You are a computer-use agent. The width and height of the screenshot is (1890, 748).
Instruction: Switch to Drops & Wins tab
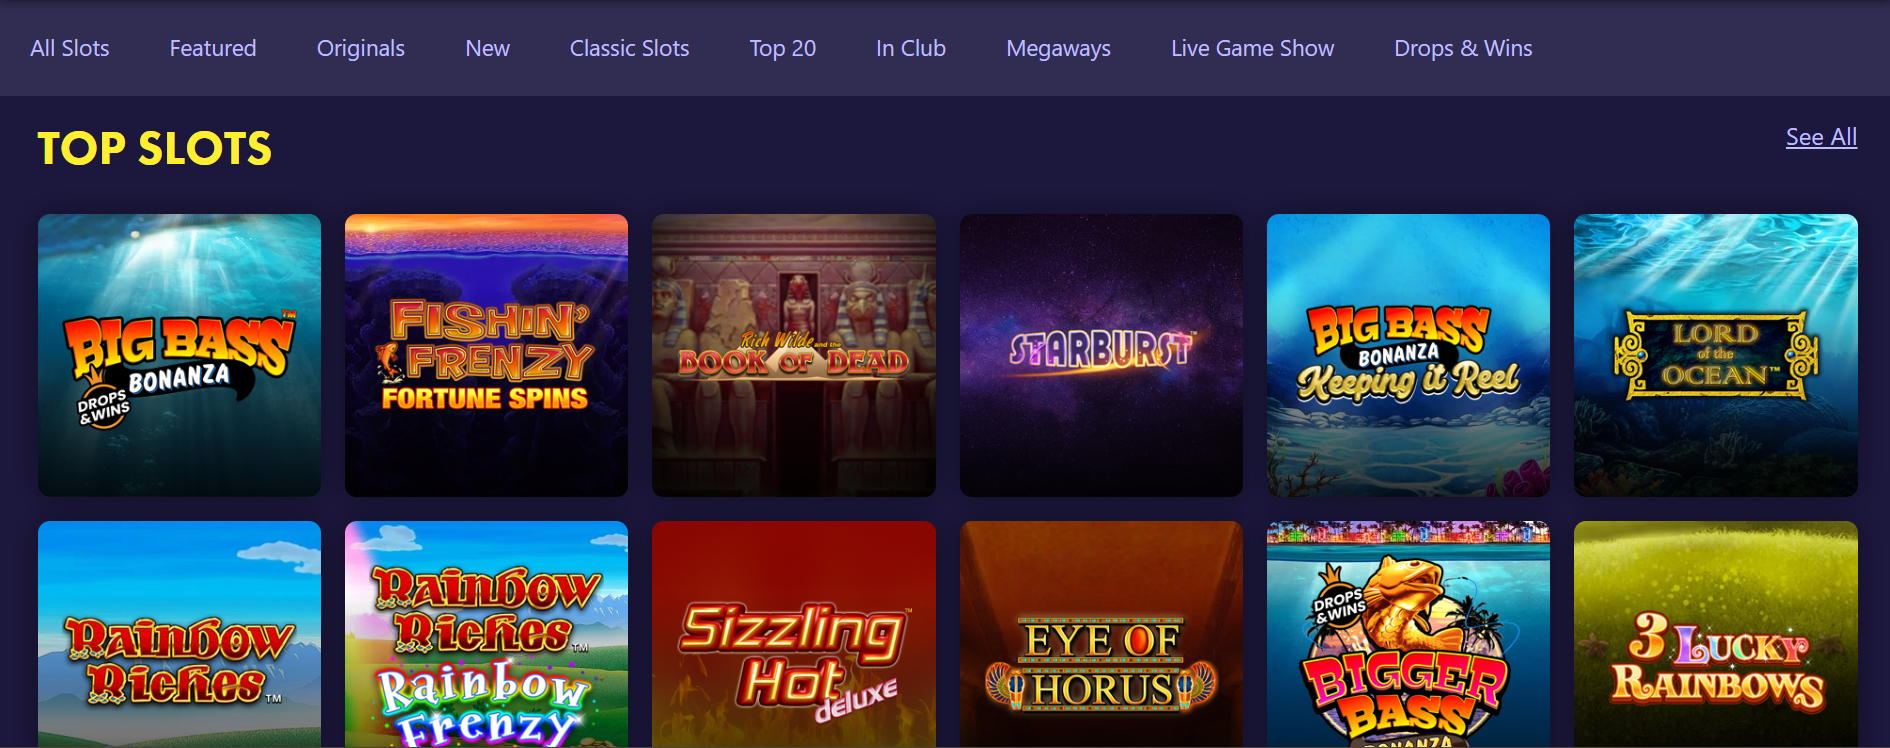point(1463,49)
